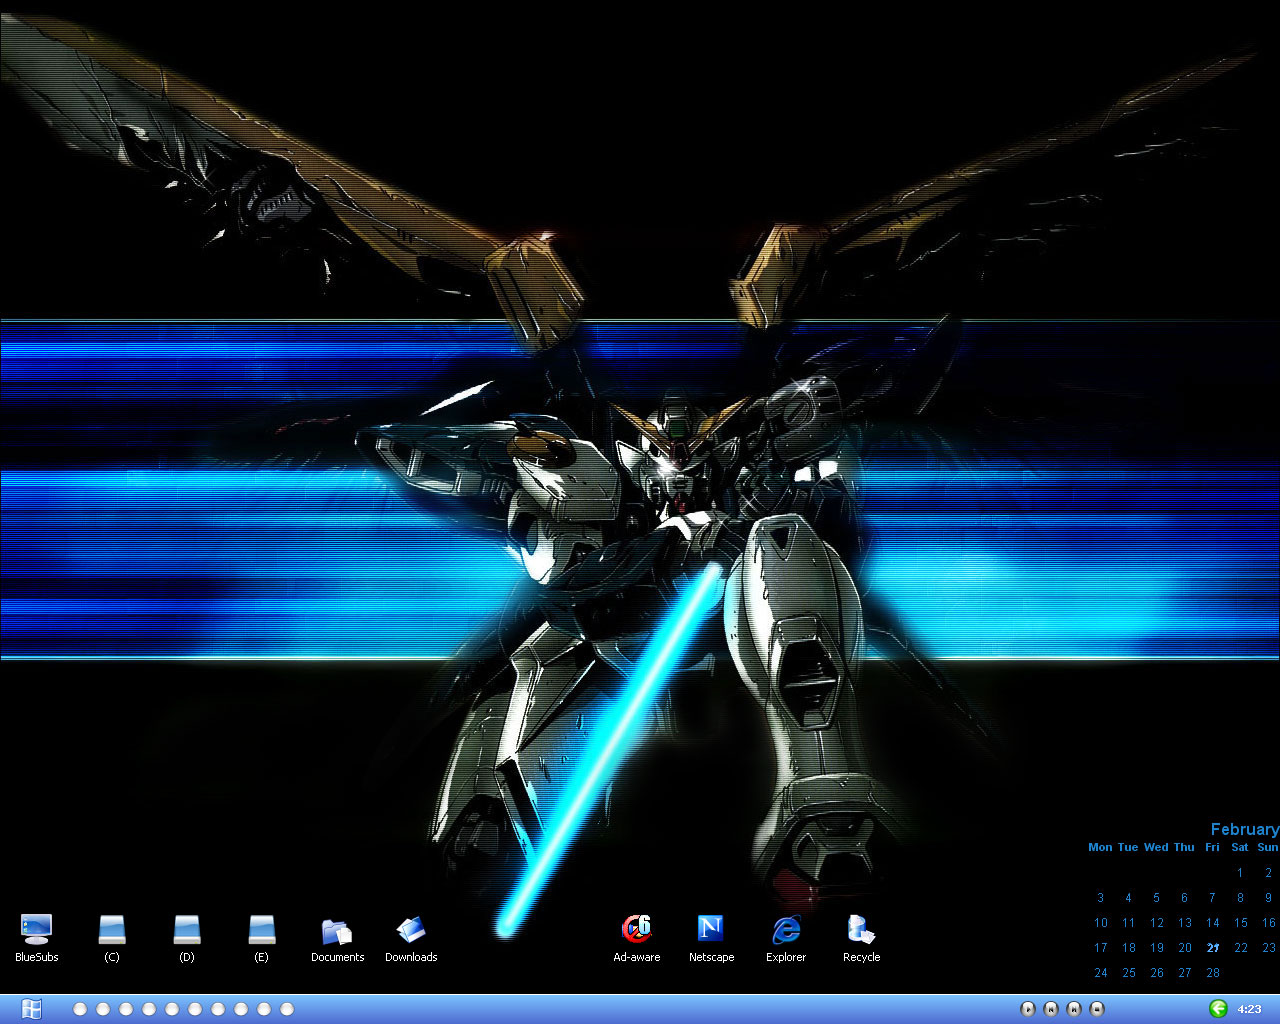Screen dimensions: 1280x1024
Task: Click the February calendar month title
Action: (1244, 829)
